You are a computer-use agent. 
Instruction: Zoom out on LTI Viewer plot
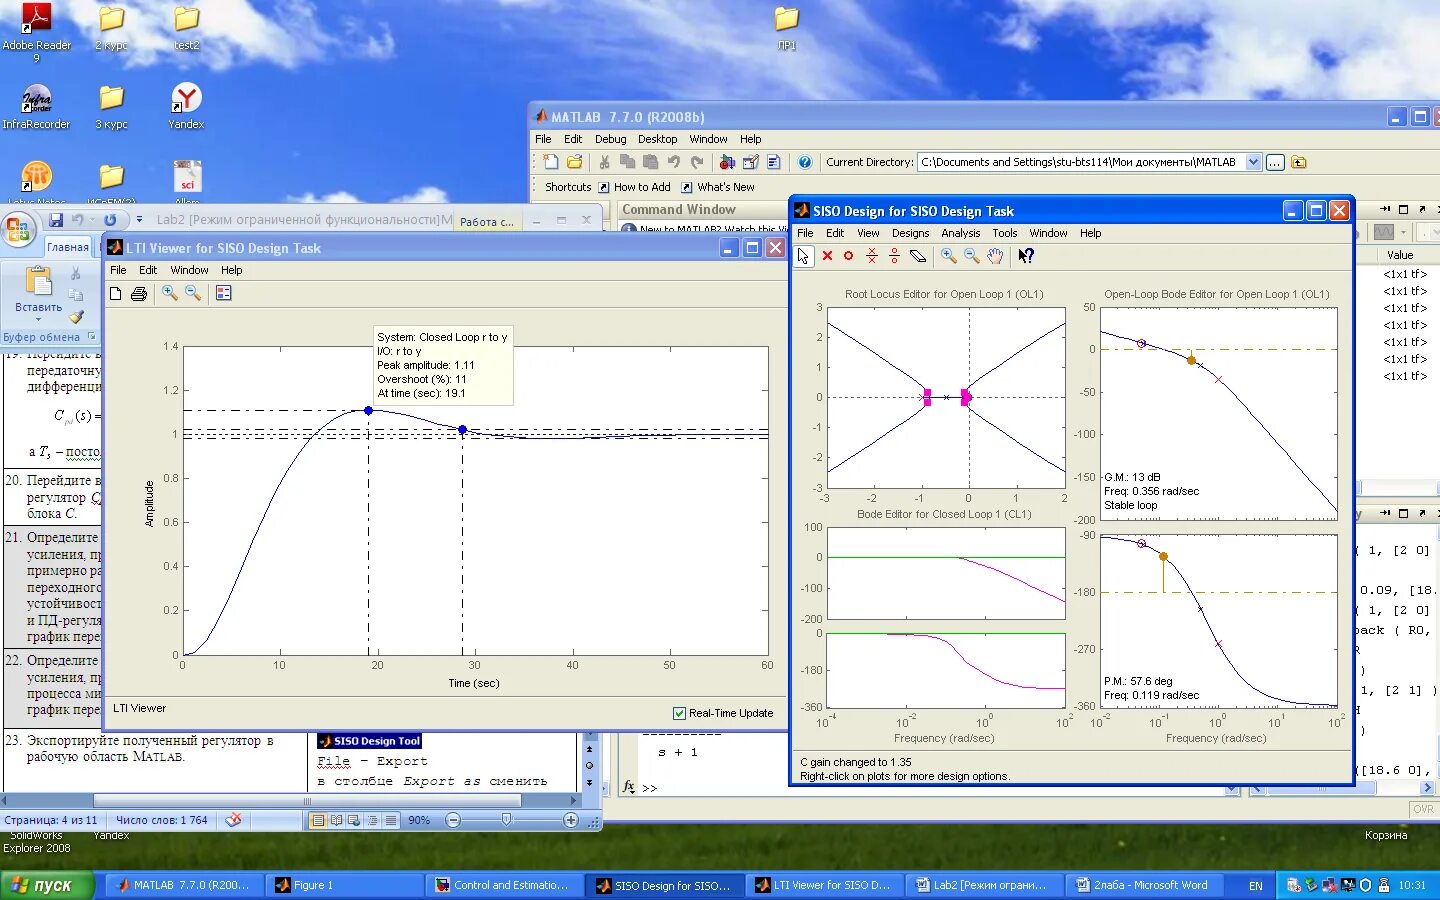(193, 293)
